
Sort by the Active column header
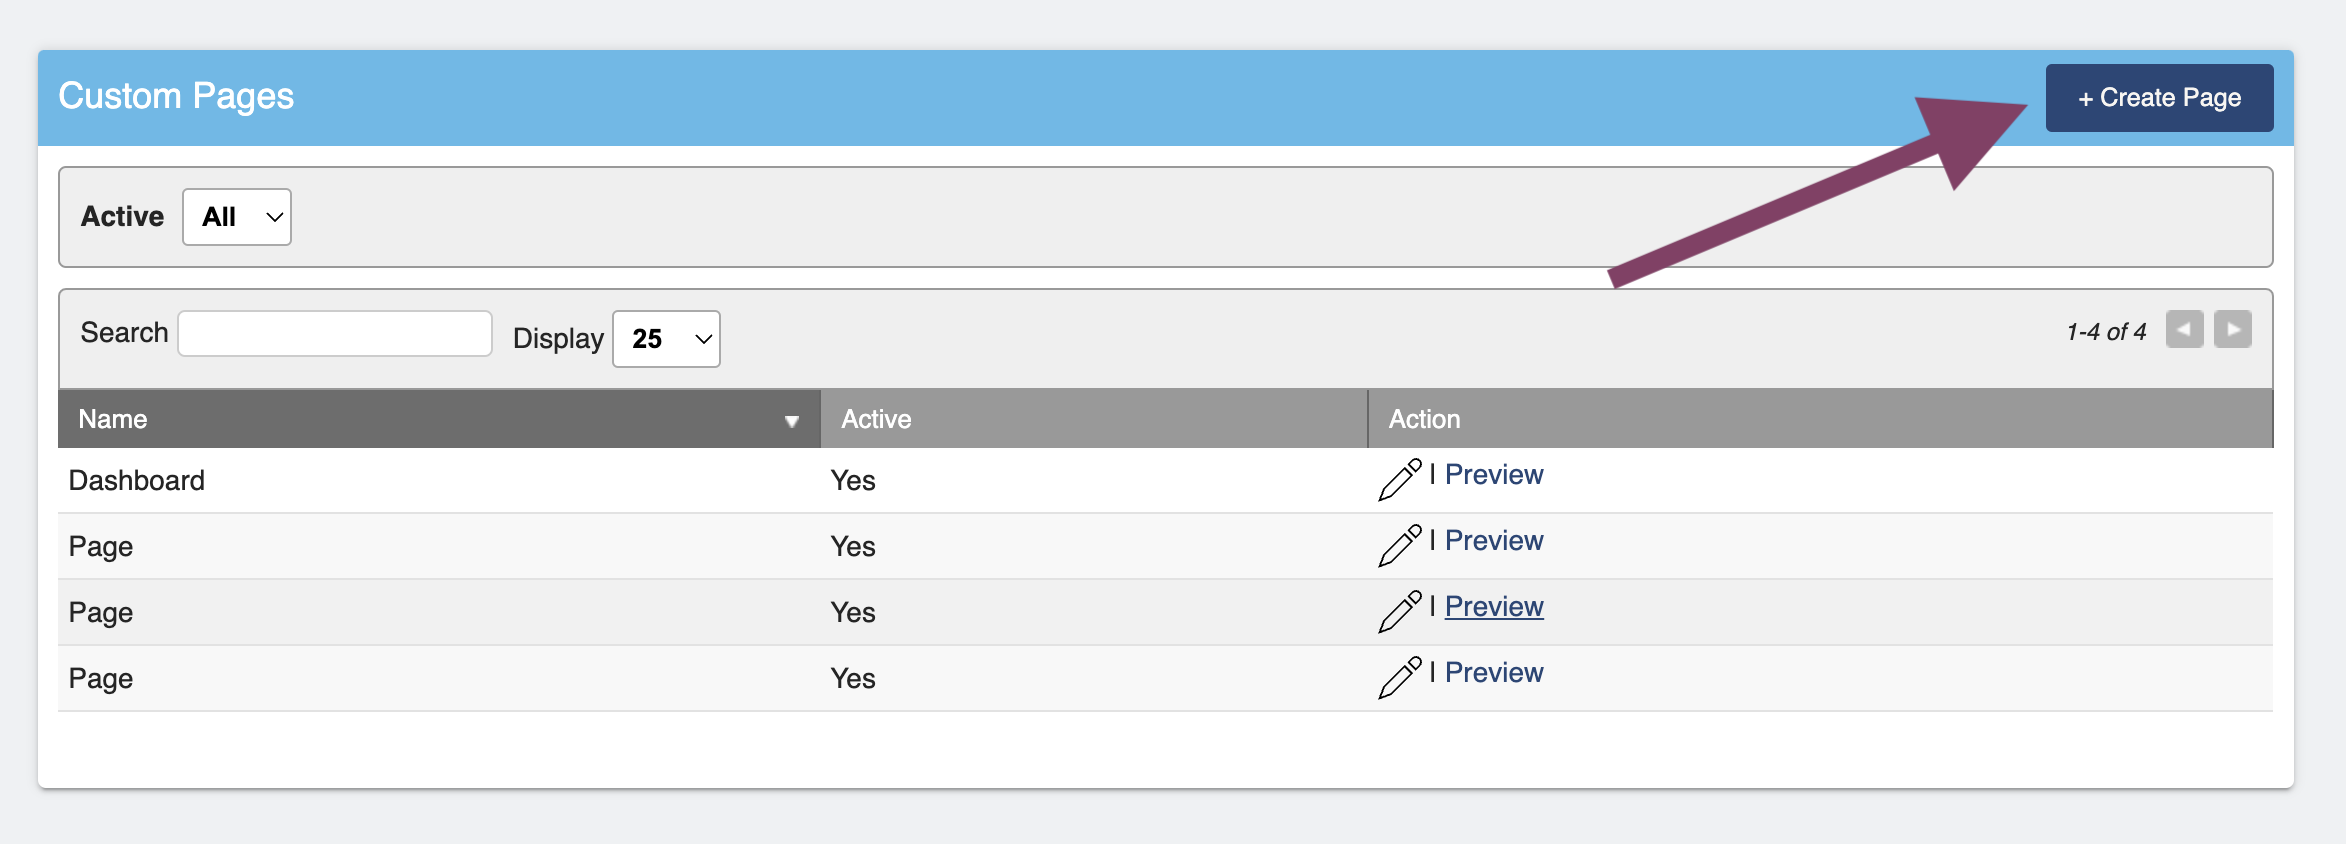pos(1094,419)
